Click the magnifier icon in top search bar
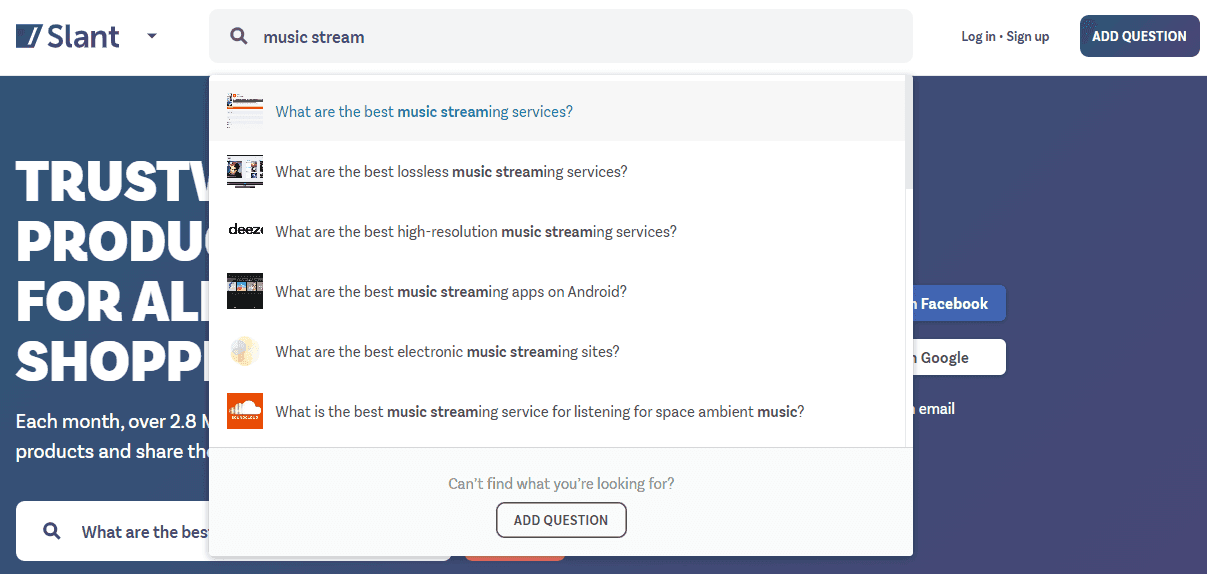 click(239, 36)
